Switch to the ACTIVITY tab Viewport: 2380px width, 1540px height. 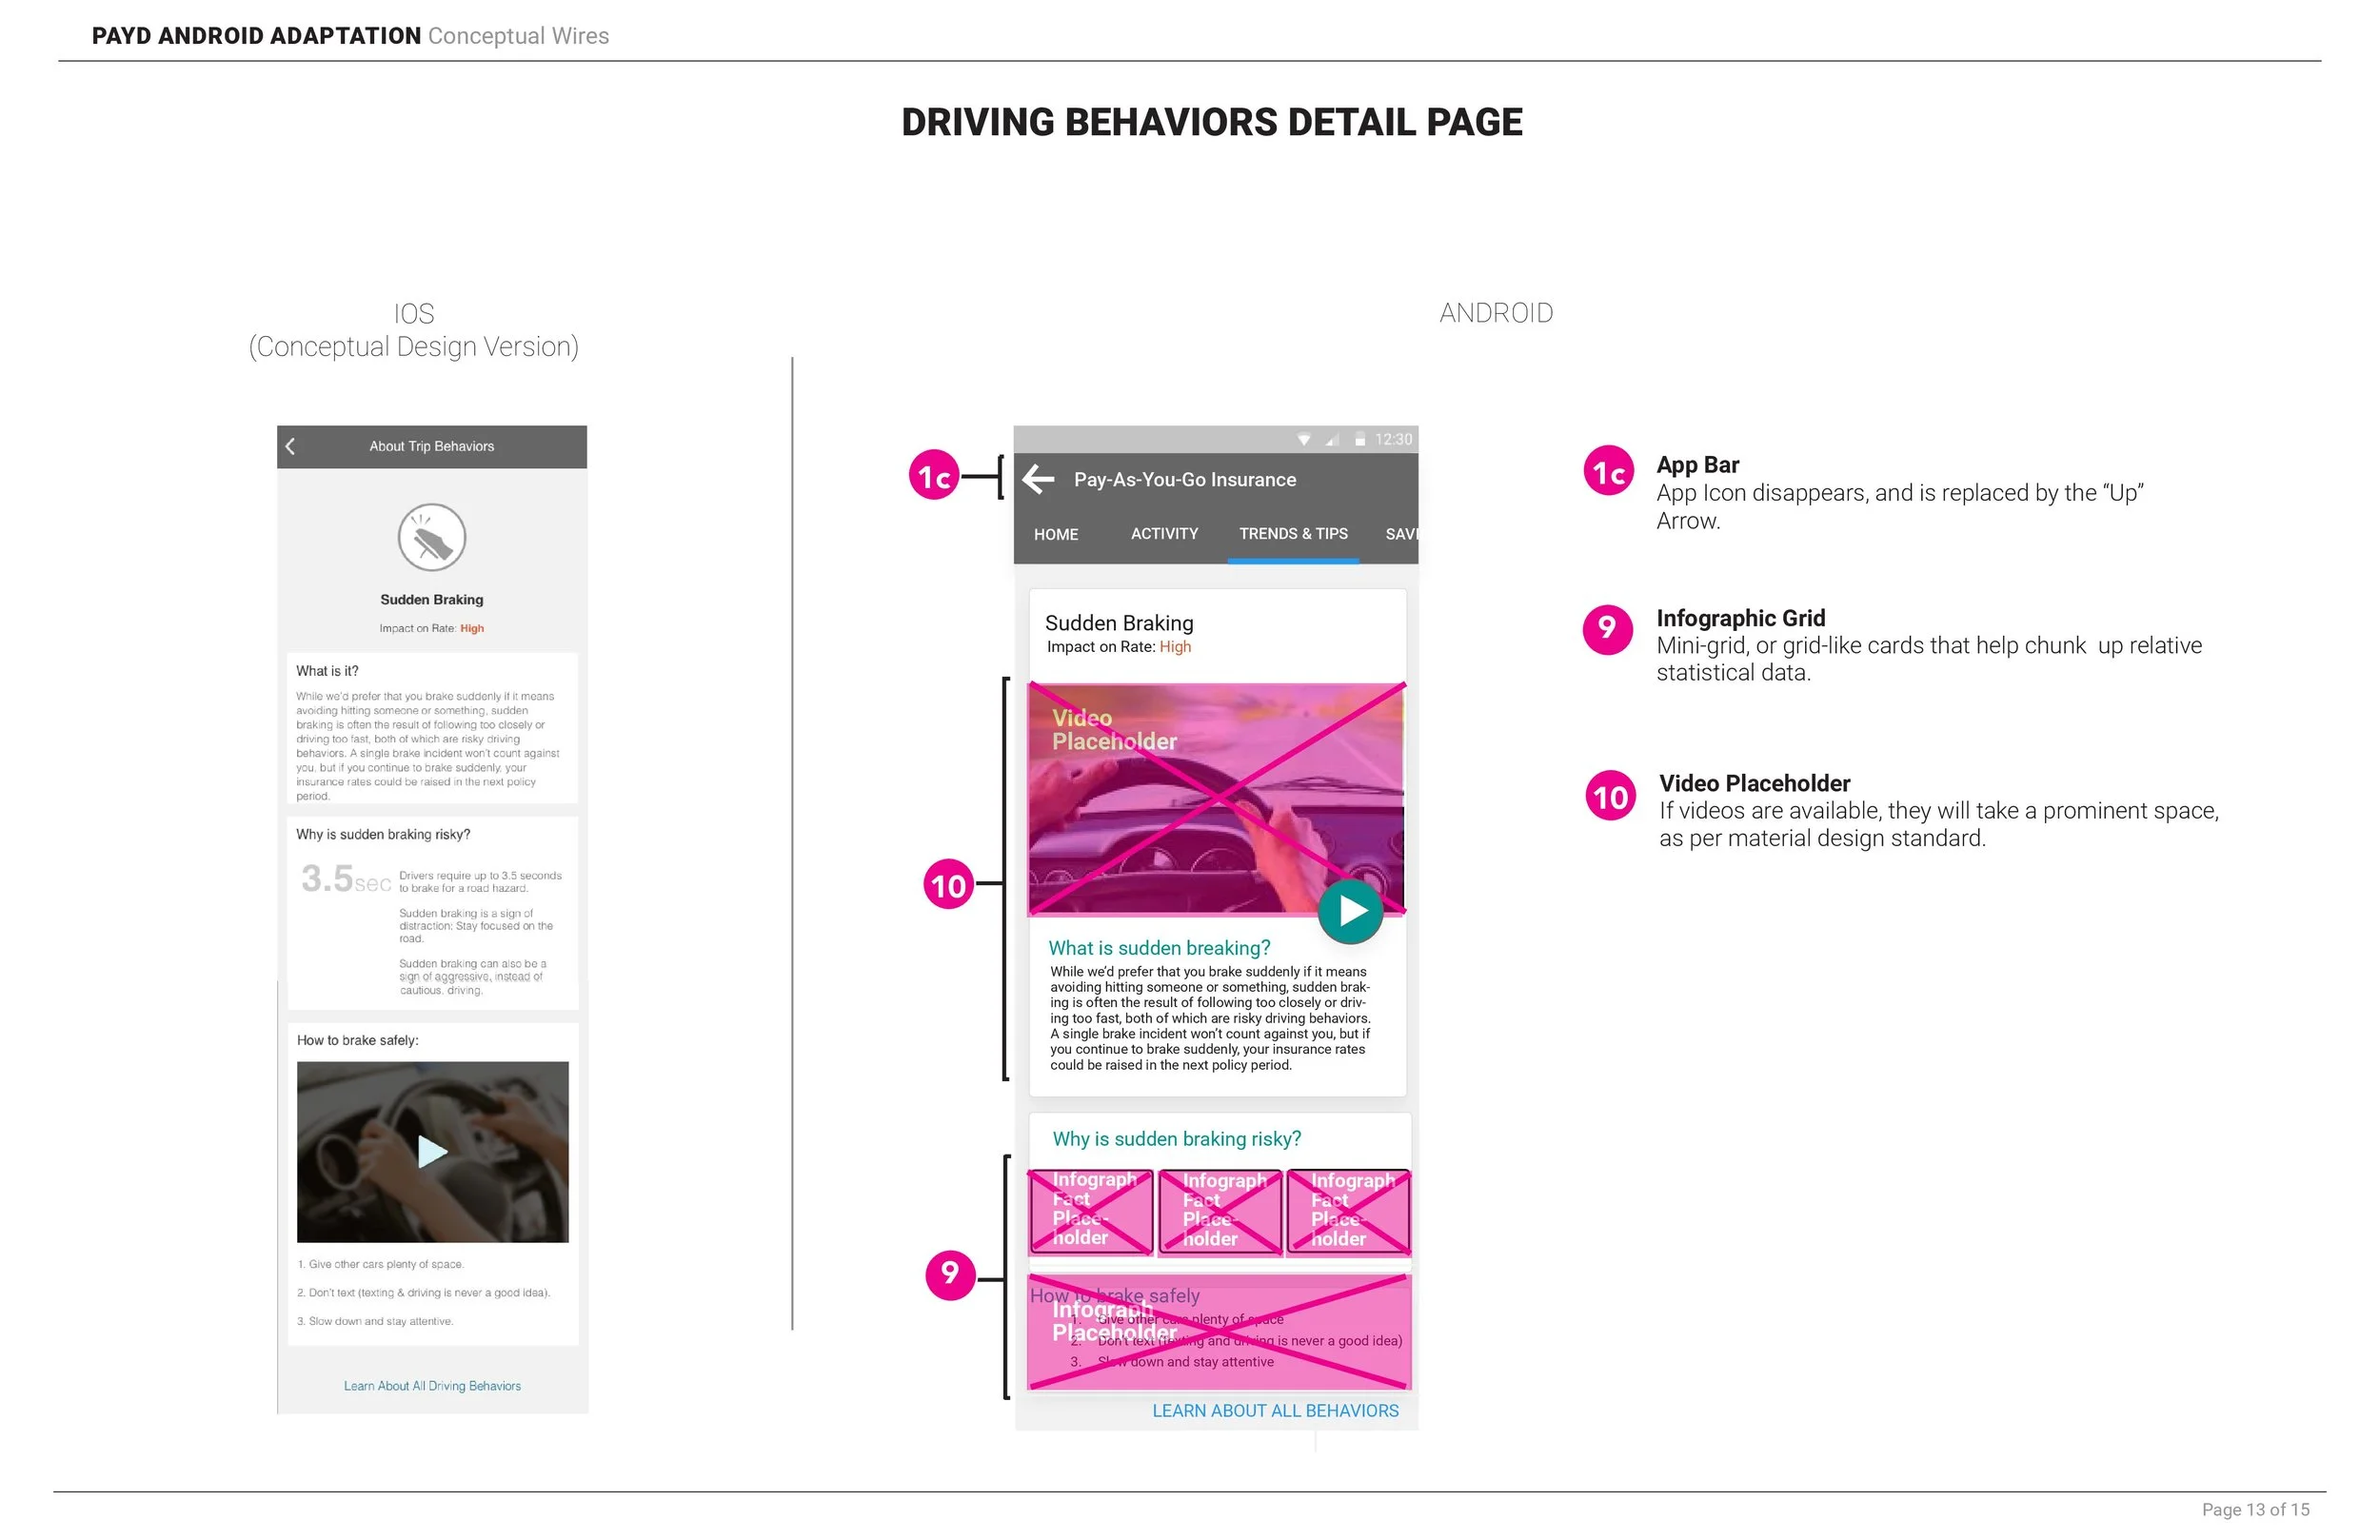1164,534
